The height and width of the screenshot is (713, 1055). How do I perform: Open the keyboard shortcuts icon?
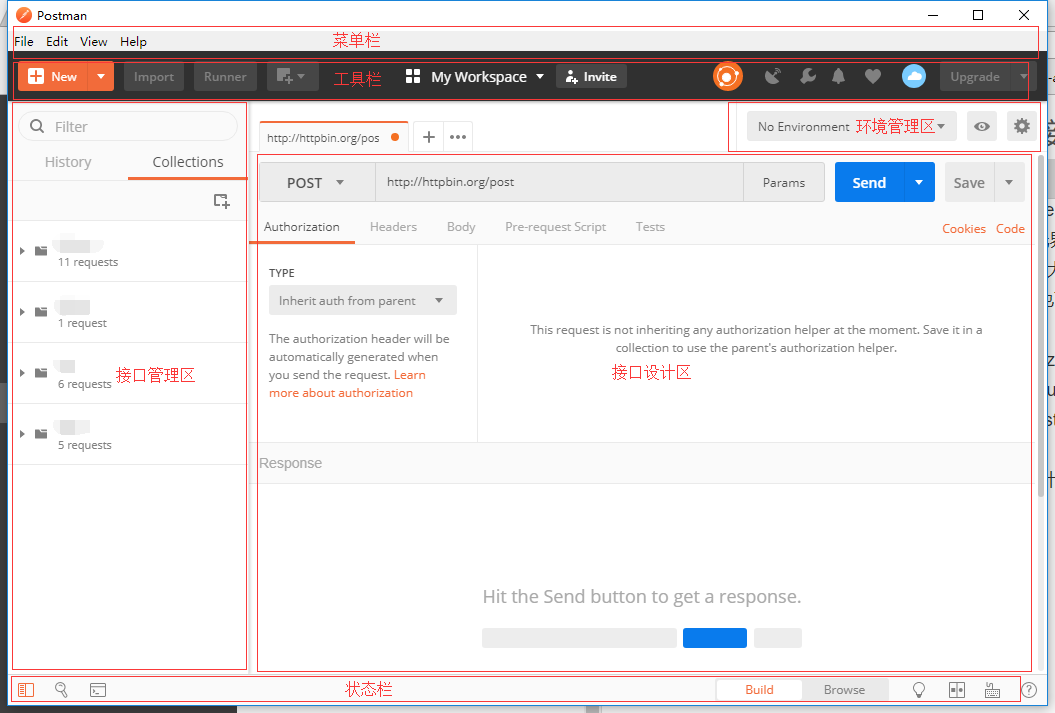[x=992, y=689]
